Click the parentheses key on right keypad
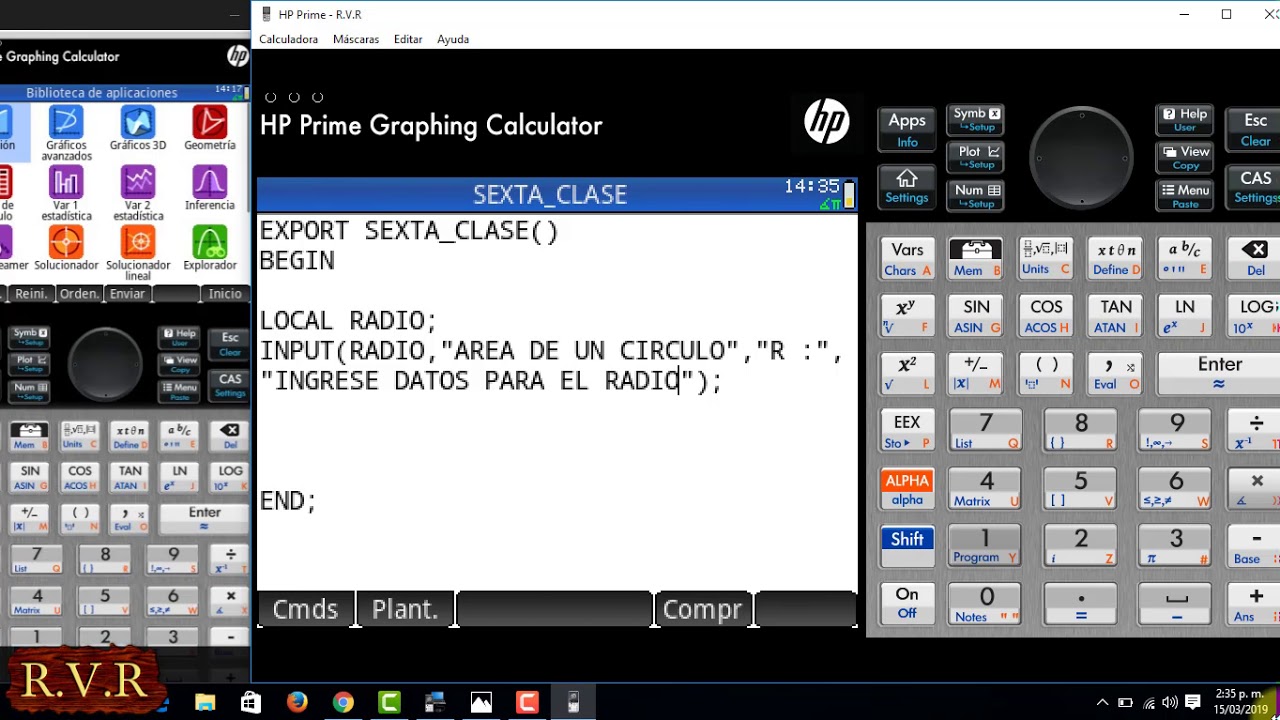The width and height of the screenshot is (1280, 720). (x=1046, y=373)
